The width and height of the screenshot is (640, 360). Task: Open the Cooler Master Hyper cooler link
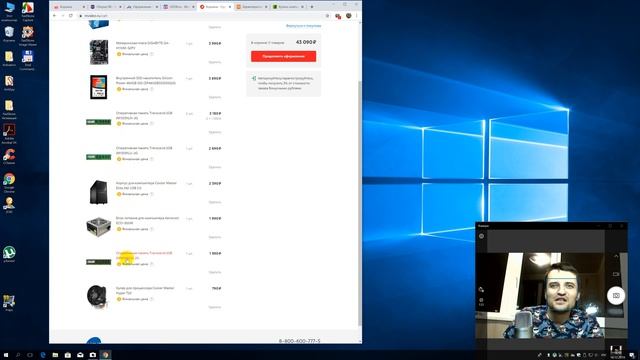click(145, 290)
